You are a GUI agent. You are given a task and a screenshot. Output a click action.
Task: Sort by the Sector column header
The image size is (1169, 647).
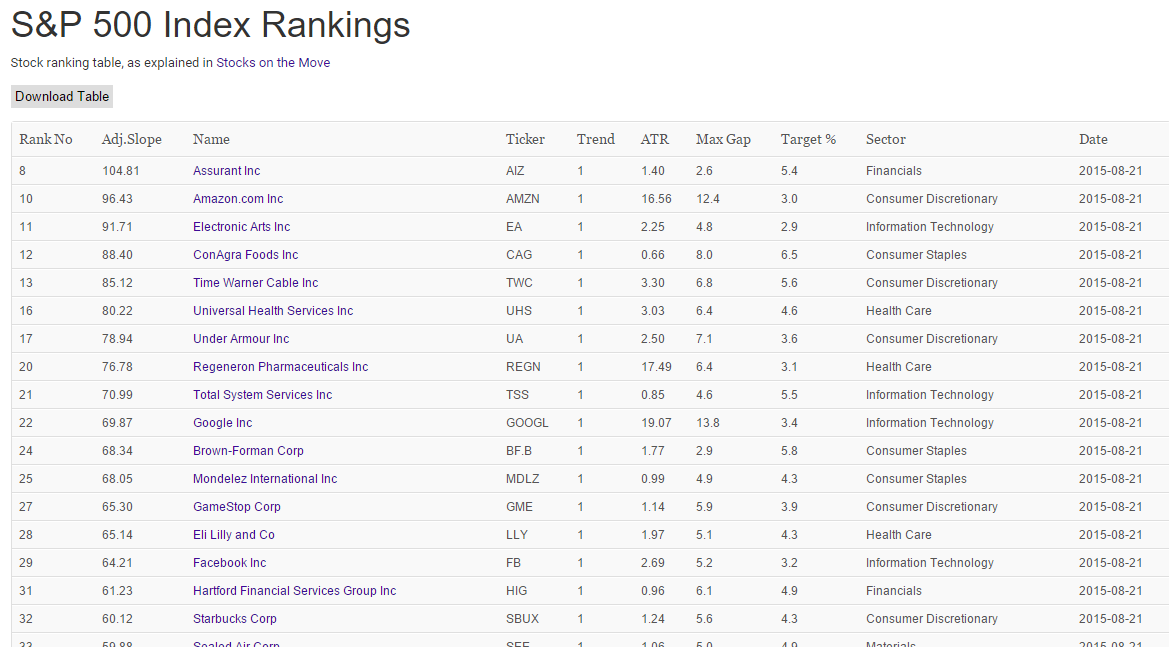click(x=886, y=139)
